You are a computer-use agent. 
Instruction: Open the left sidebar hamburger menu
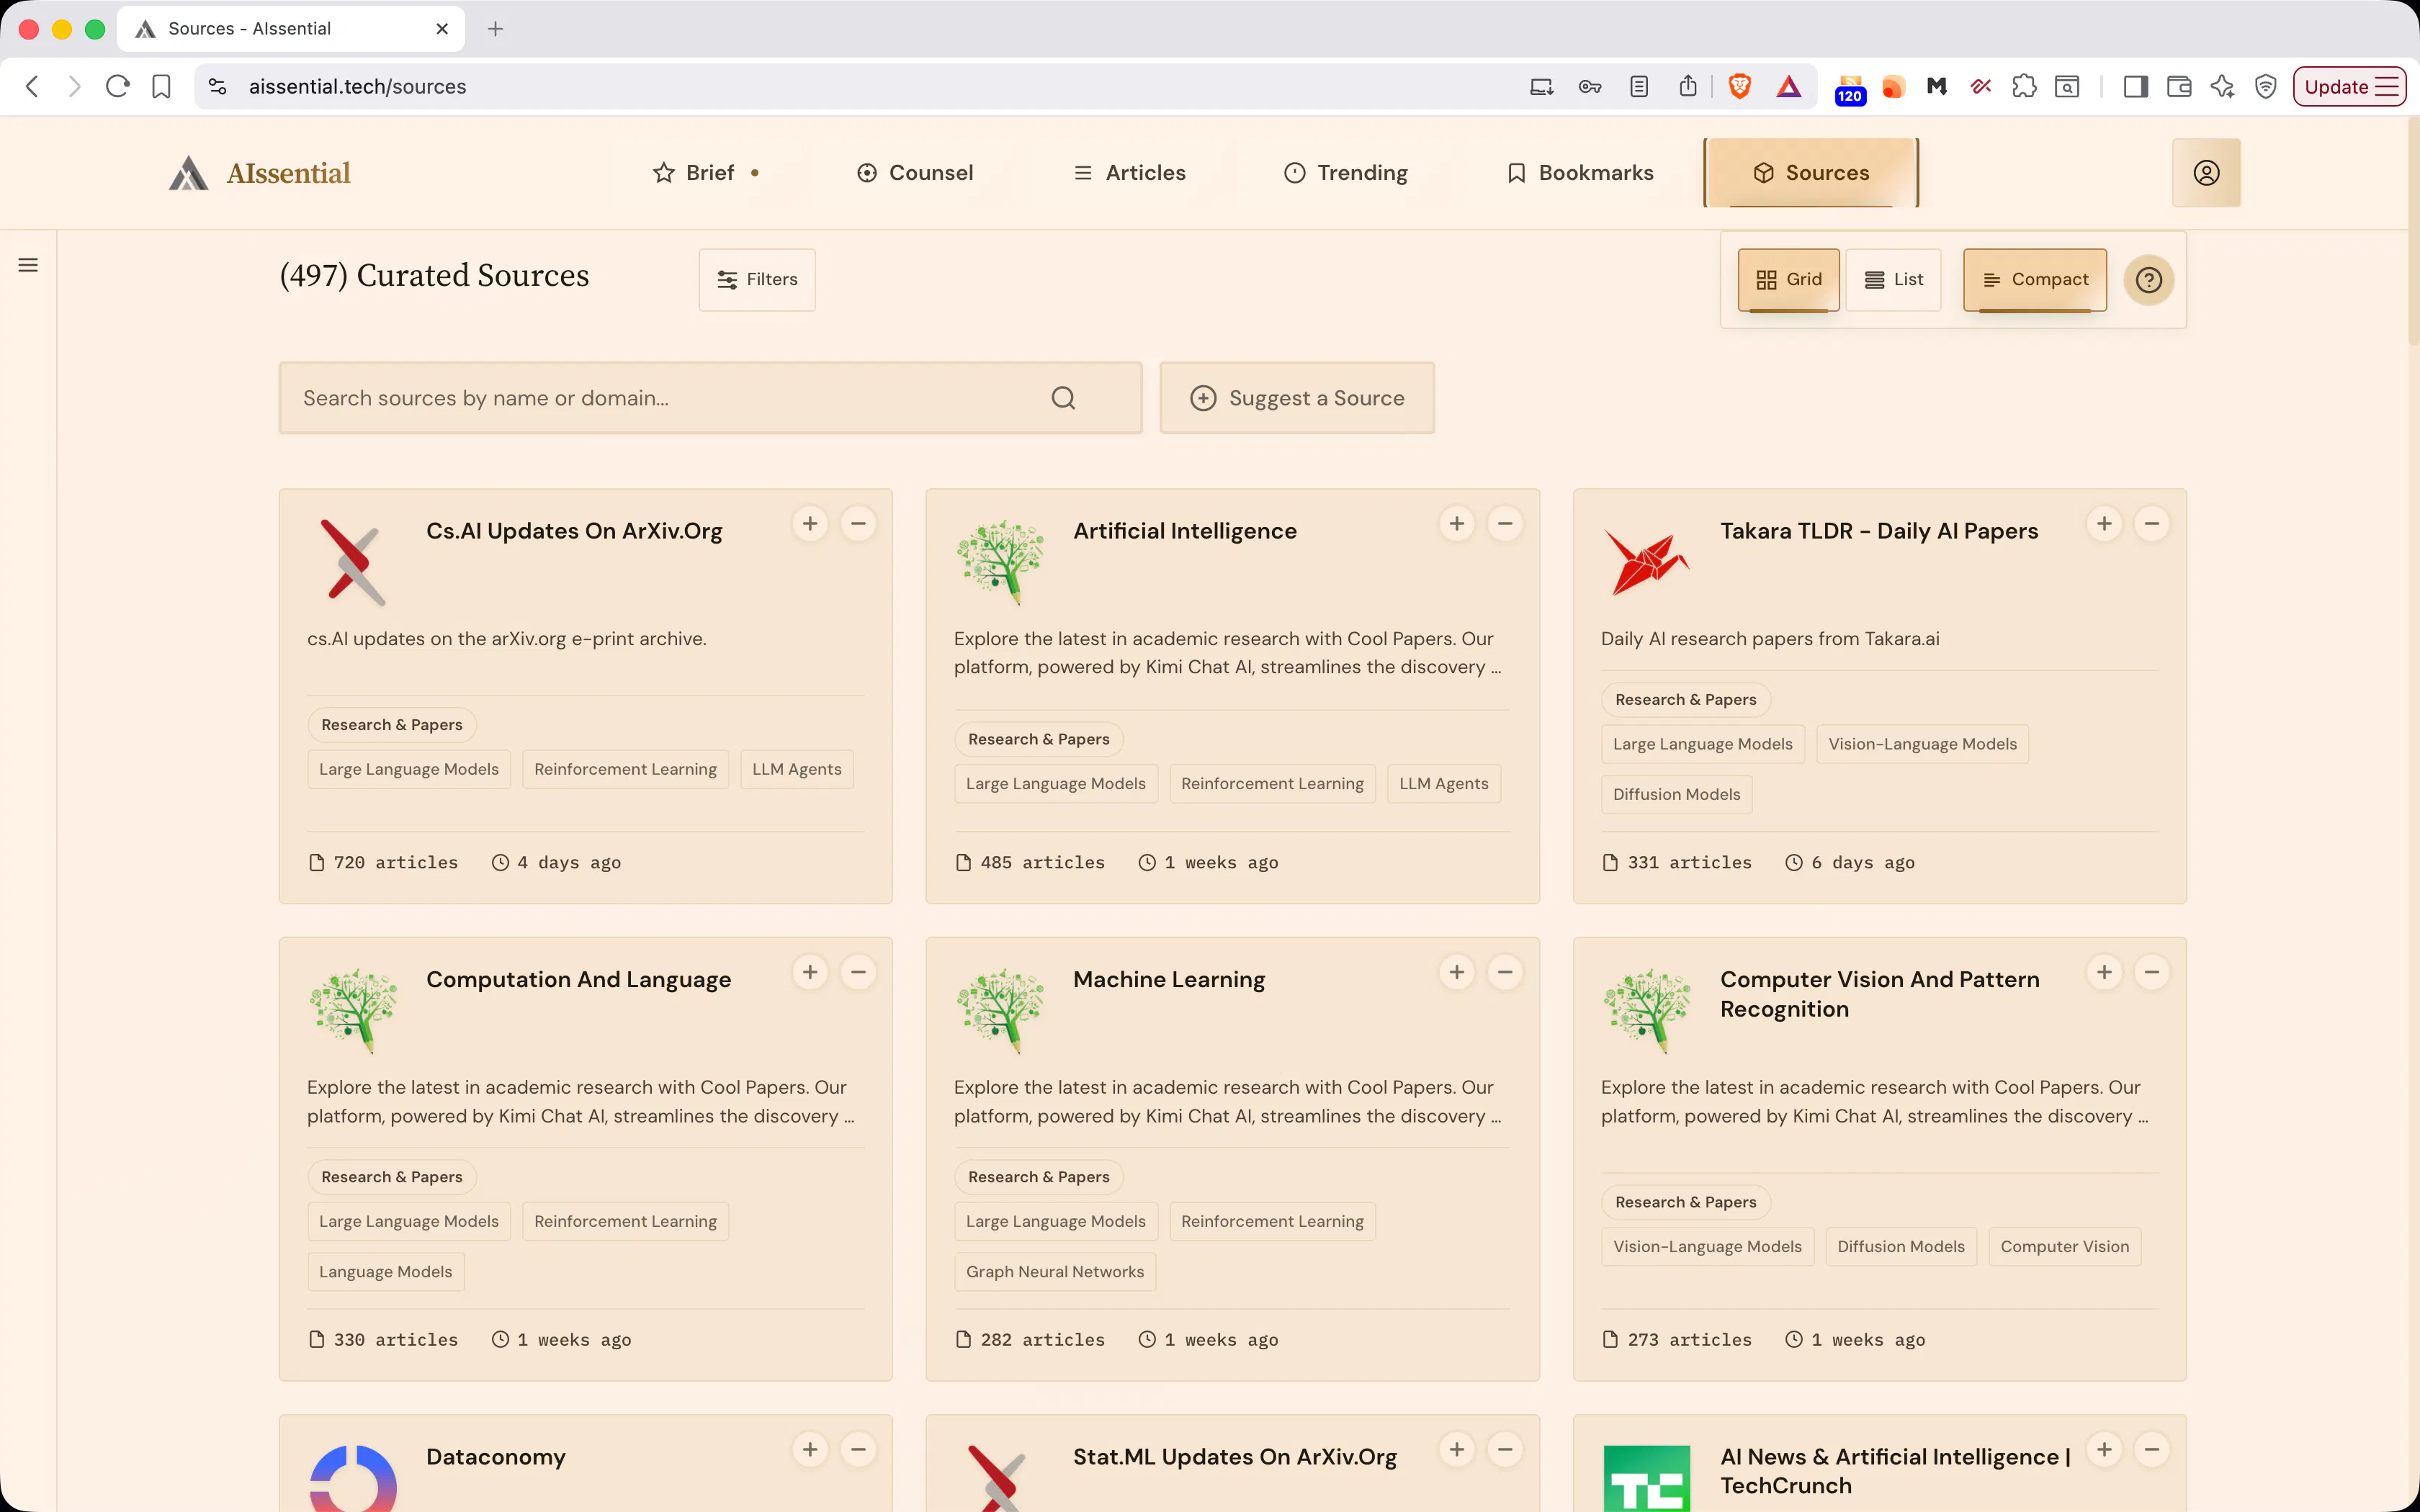point(28,265)
